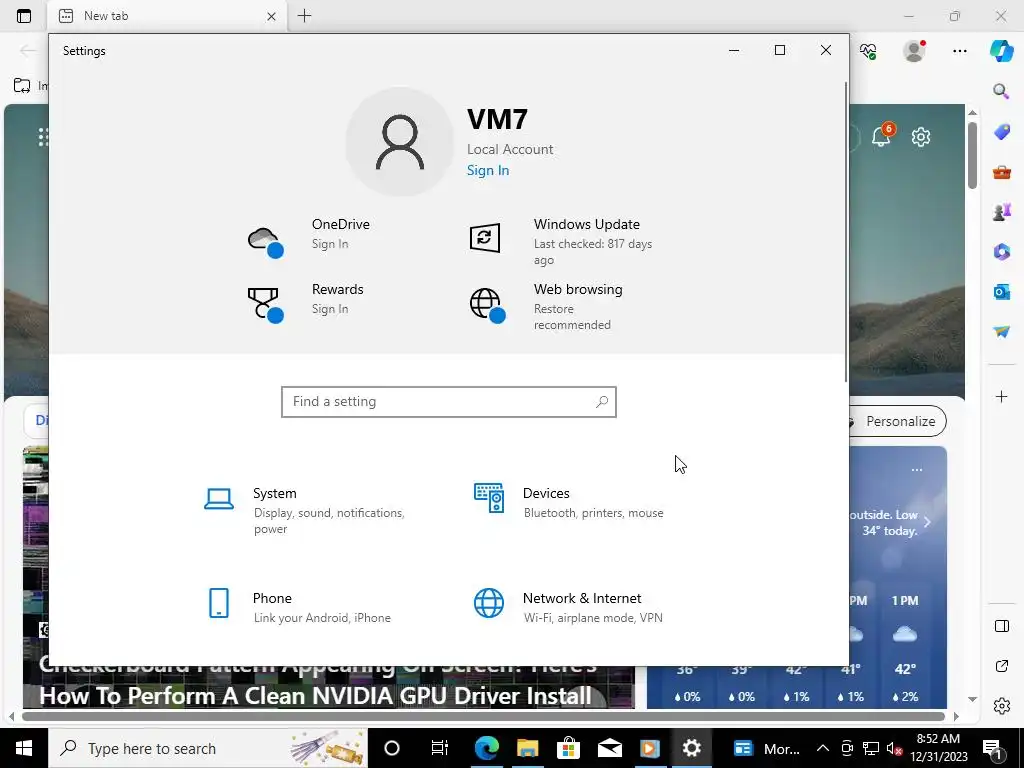Open the news widget on the taskbar
Image resolution: width=1024 pixels, height=768 pixels.
[765, 748]
